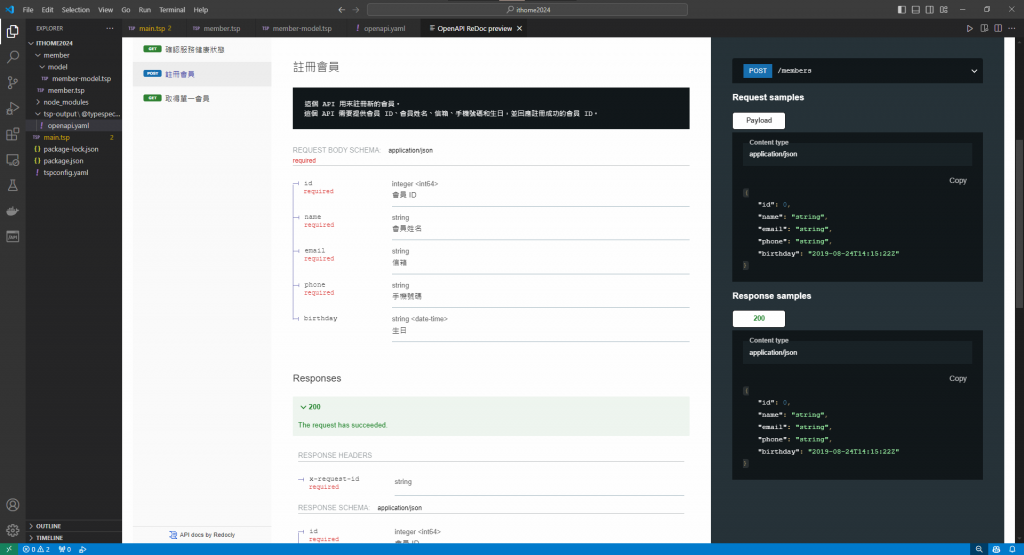The image size is (1024, 555).
Task: Click the ithome2024 command center search box
Action: pos(528,10)
